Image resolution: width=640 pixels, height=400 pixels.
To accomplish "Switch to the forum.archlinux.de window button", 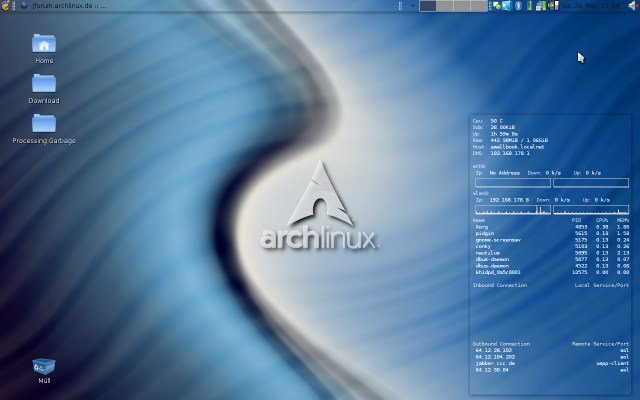I will coord(69,6).
